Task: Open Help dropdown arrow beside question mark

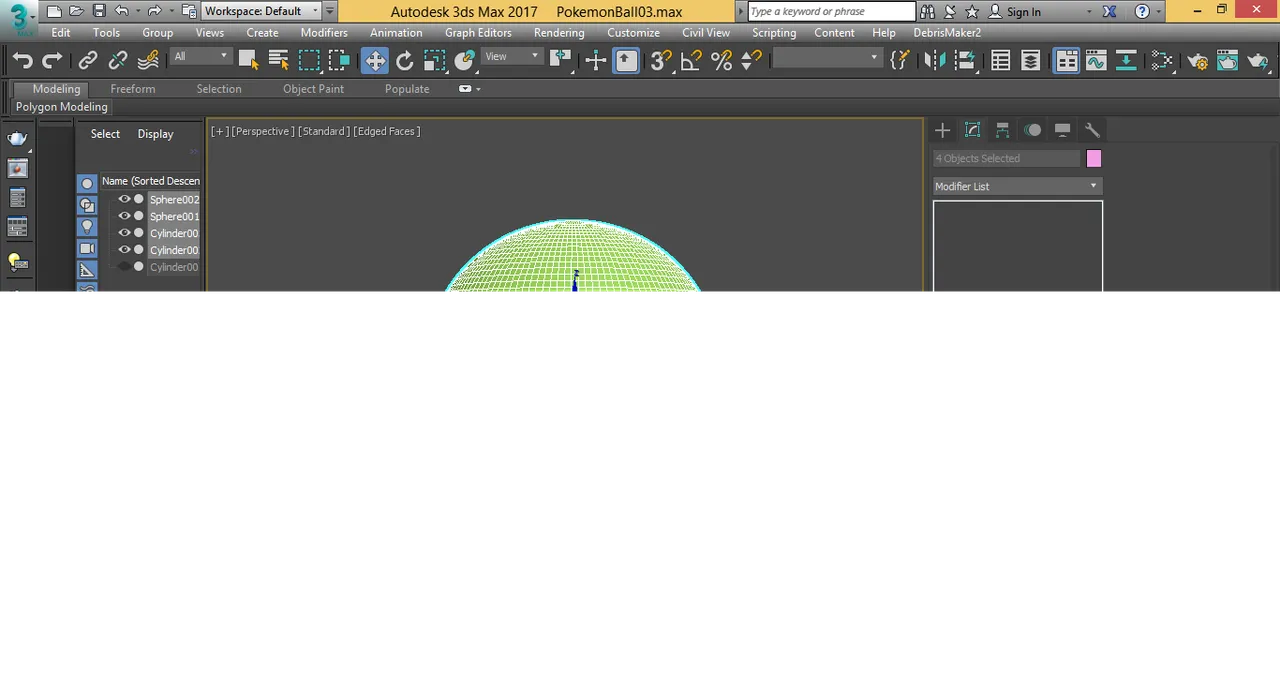Action: point(1158,12)
